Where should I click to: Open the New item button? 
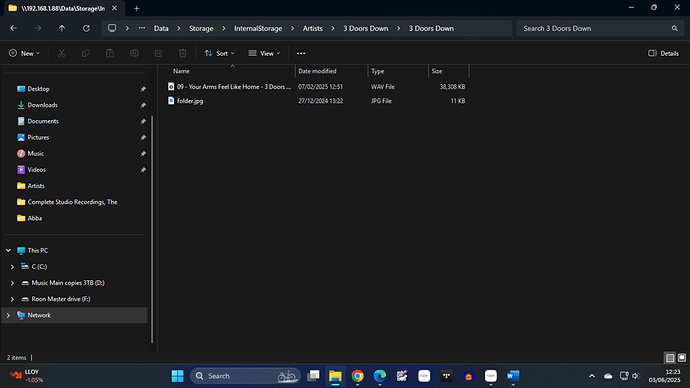24,53
